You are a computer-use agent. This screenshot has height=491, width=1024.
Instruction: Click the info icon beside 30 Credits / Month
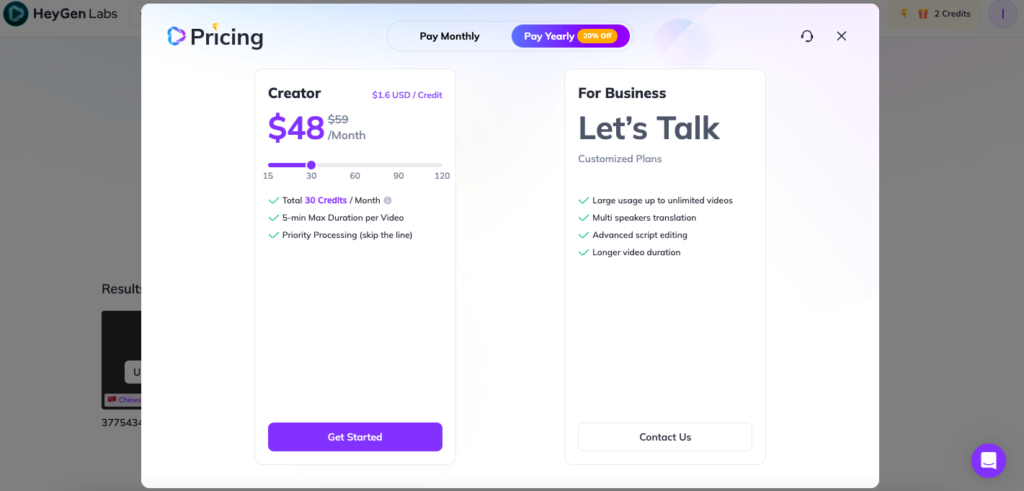(388, 200)
